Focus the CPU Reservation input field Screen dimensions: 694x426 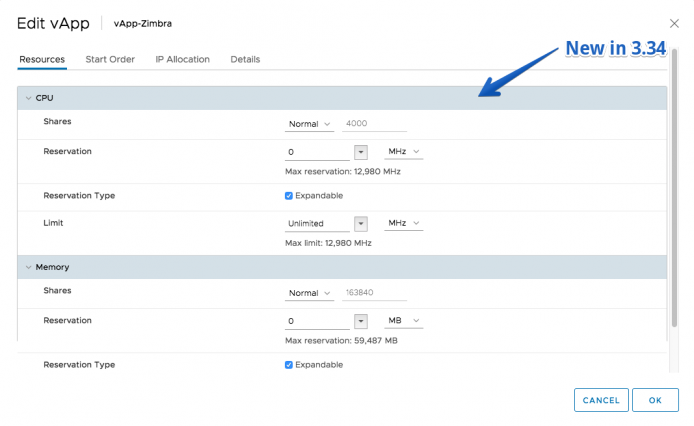317,152
